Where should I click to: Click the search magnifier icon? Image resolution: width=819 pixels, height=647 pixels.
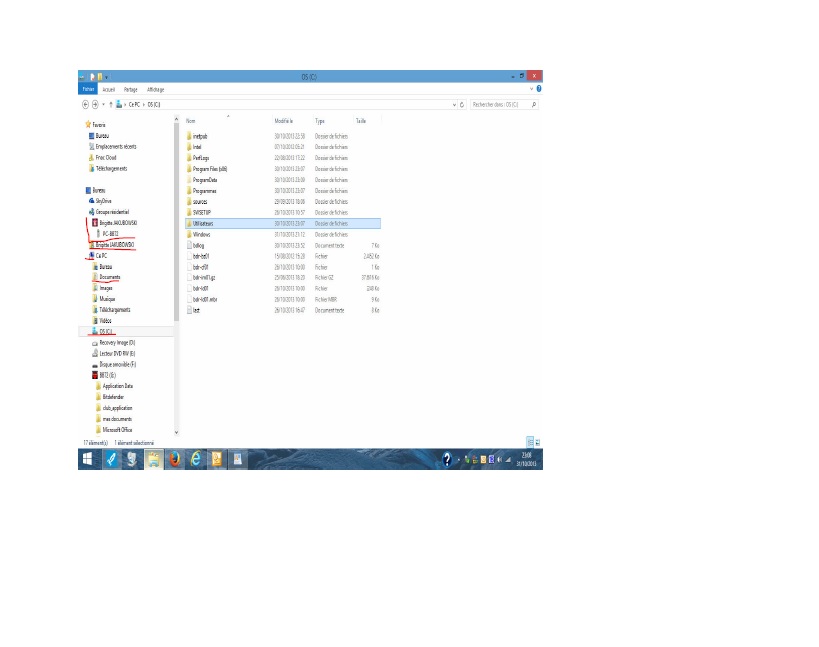(x=534, y=104)
